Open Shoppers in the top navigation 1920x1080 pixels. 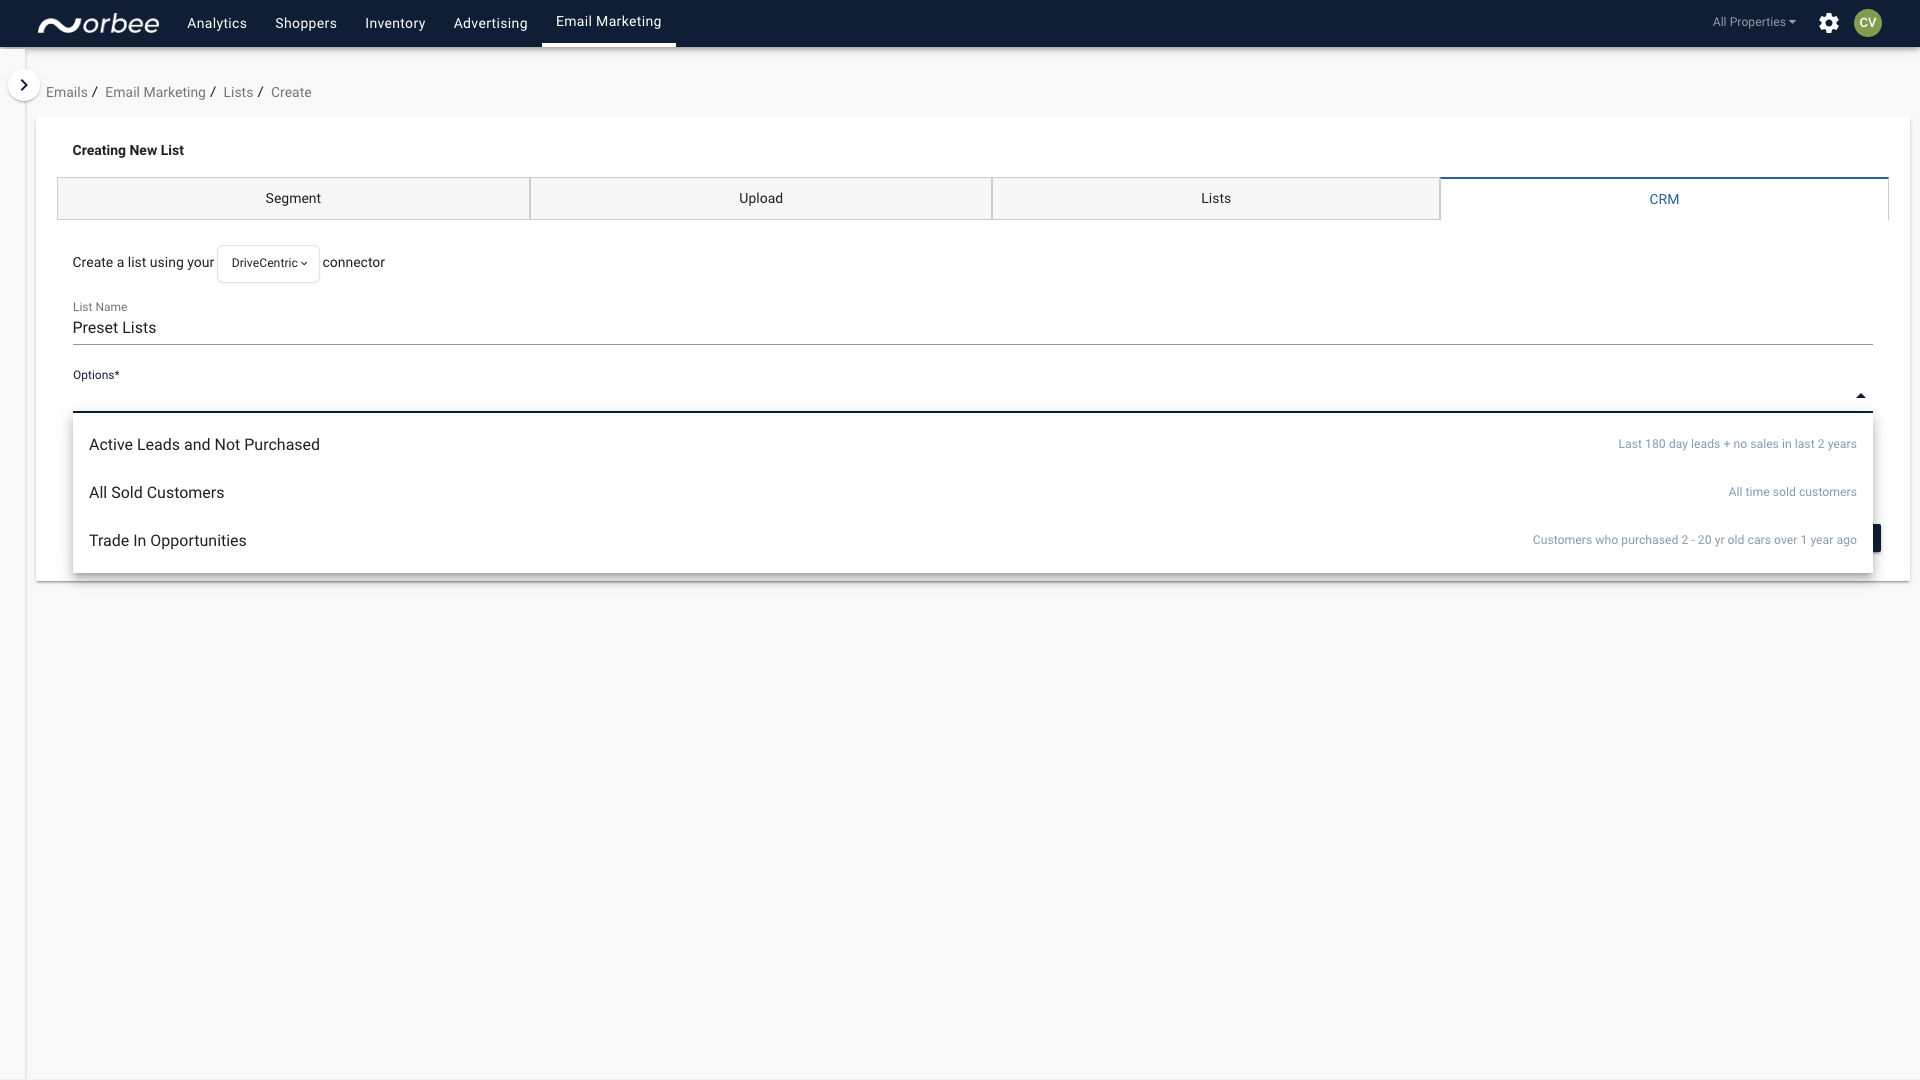[x=305, y=24]
